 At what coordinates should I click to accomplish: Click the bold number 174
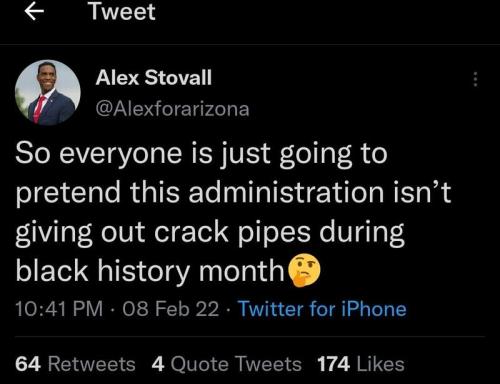[334, 364]
